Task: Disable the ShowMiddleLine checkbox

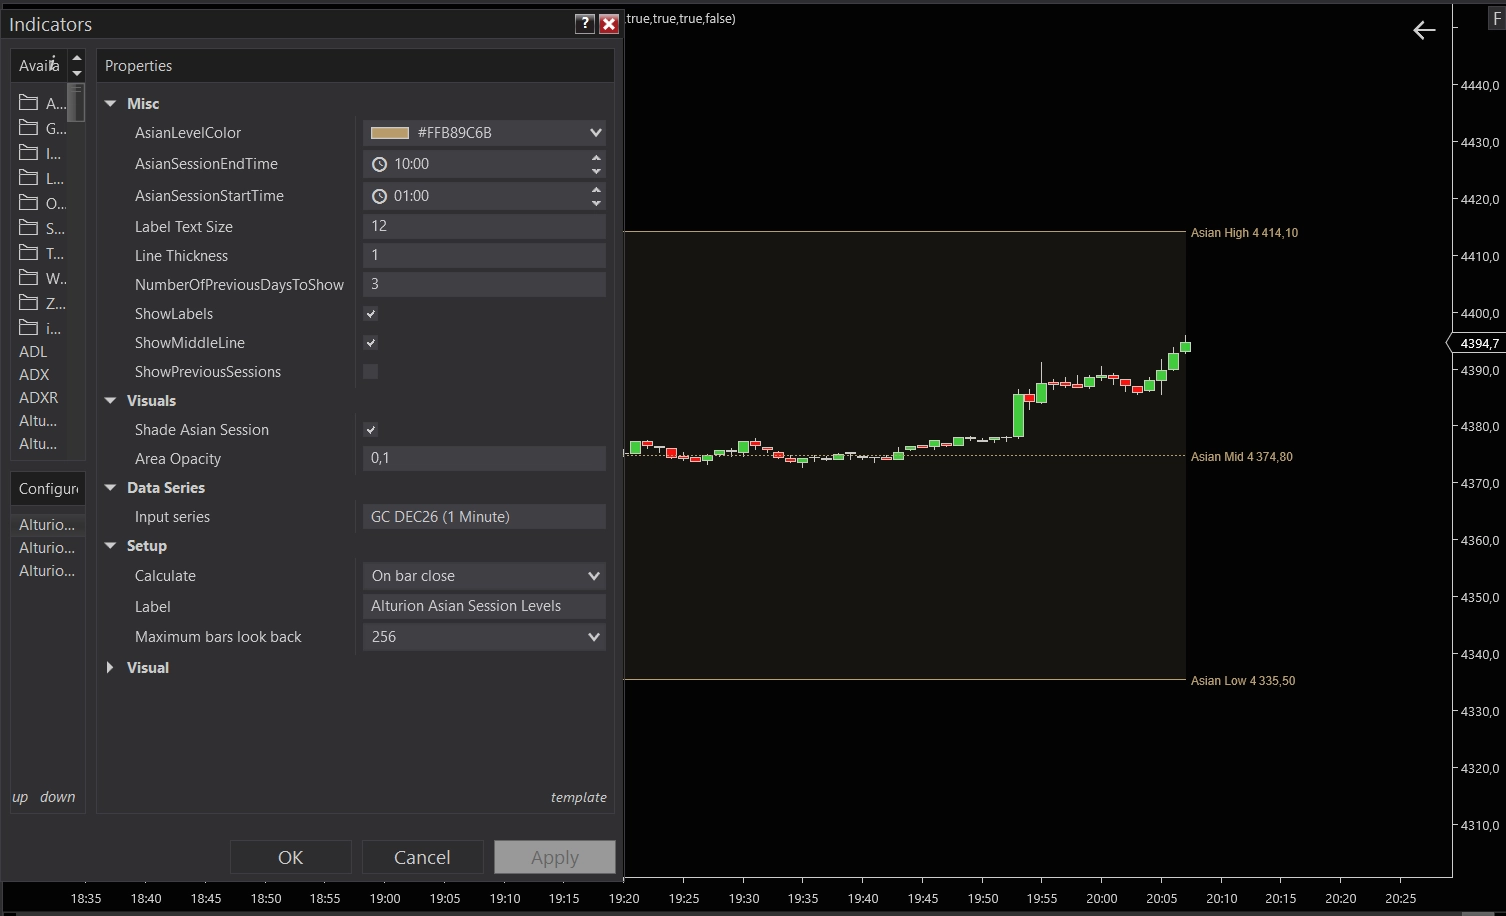Action: (x=370, y=343)
